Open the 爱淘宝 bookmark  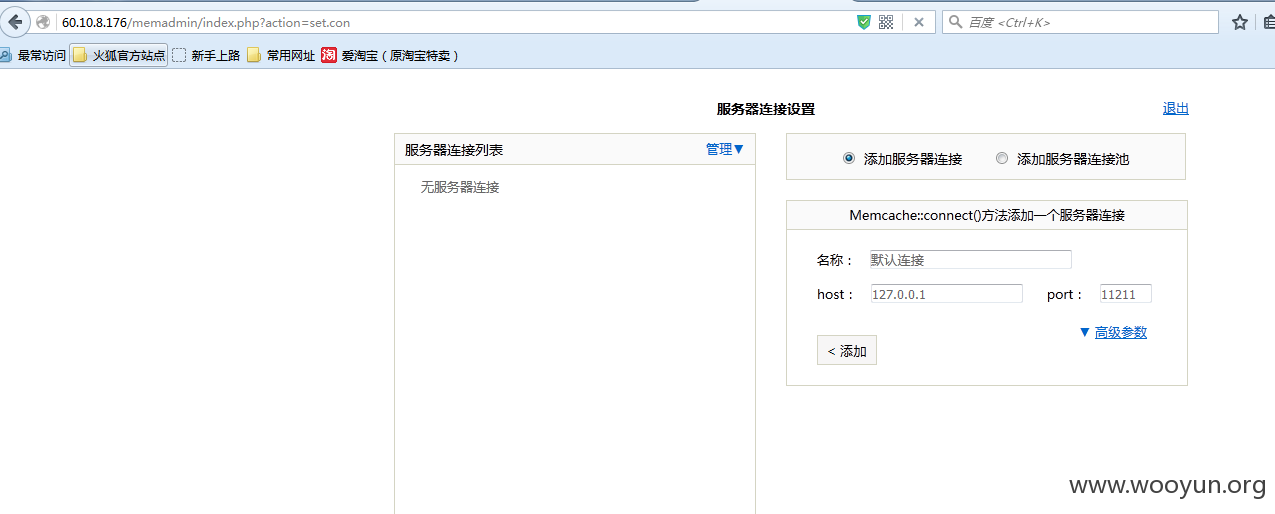tap(390, 56)
